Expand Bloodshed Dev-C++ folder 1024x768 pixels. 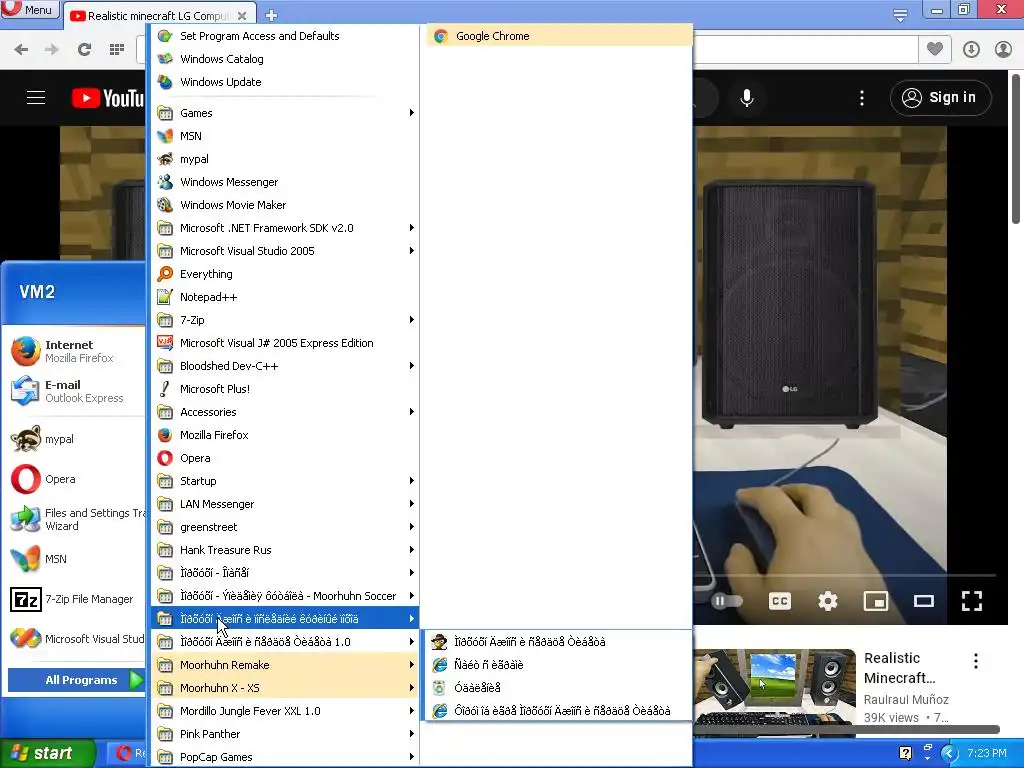[x=285, y=366]
